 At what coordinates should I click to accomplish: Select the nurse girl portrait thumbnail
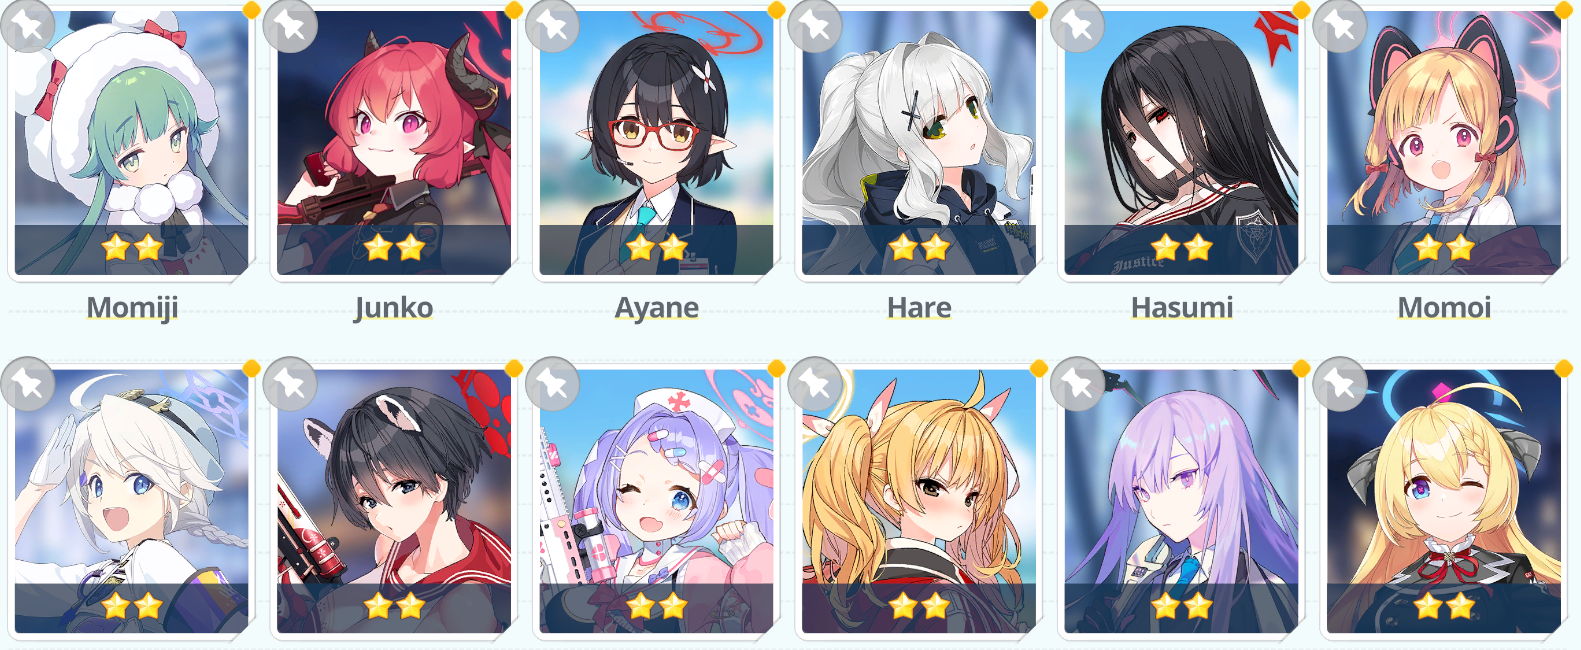[656, 501]
